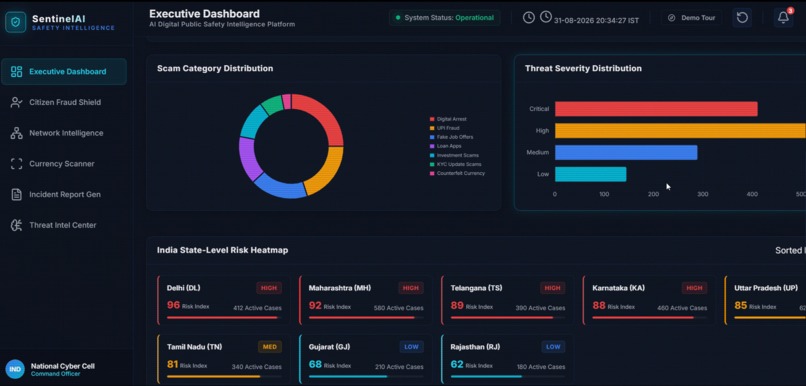Click "390 Active Cases" text
The height and width of the screenshot is (386, 806).
coord(540,308)
